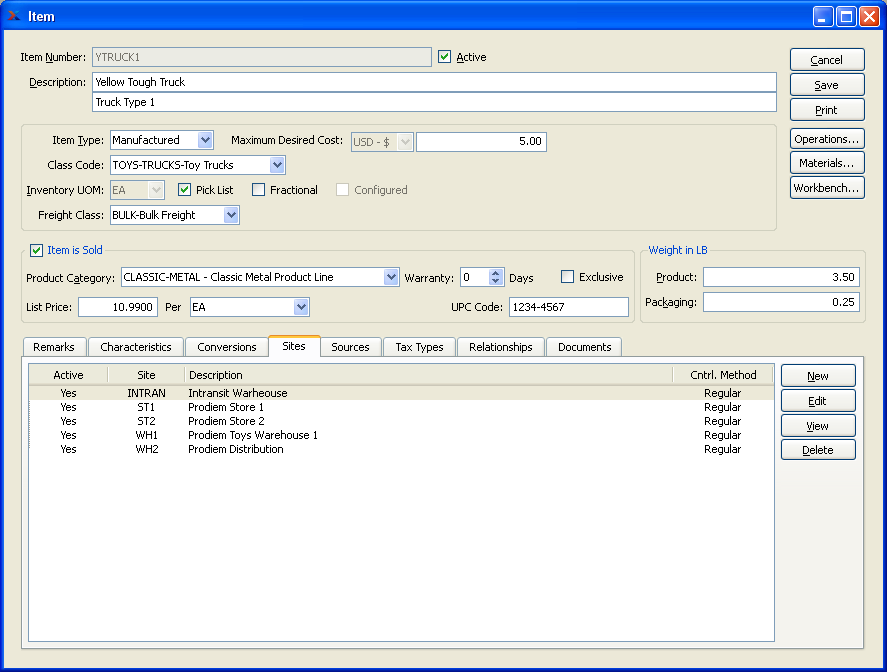This screenshot has width=887, height=672.
Task: Expand the Product Category dropdown
Action: click(x=391, y=277)
